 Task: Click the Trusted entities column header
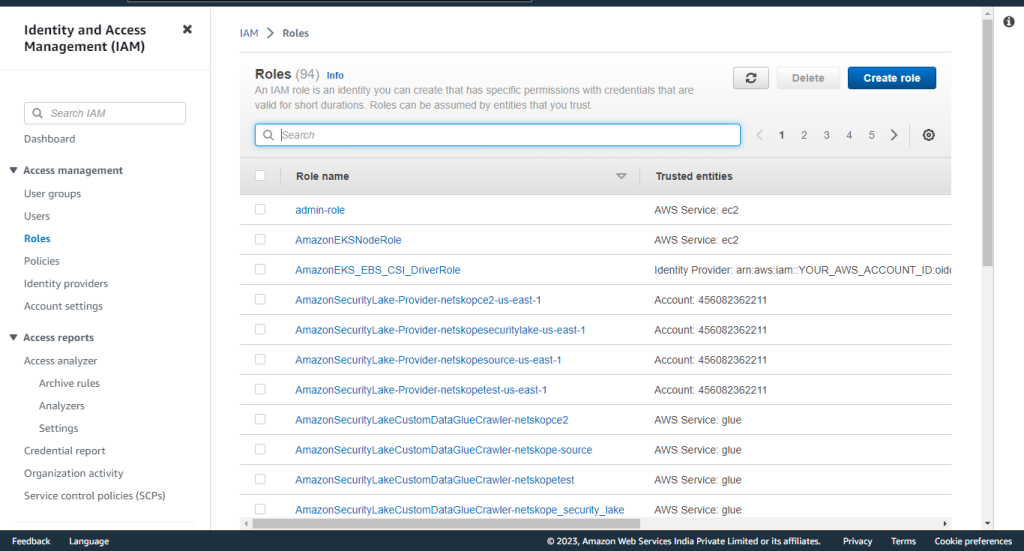[694, 176]
